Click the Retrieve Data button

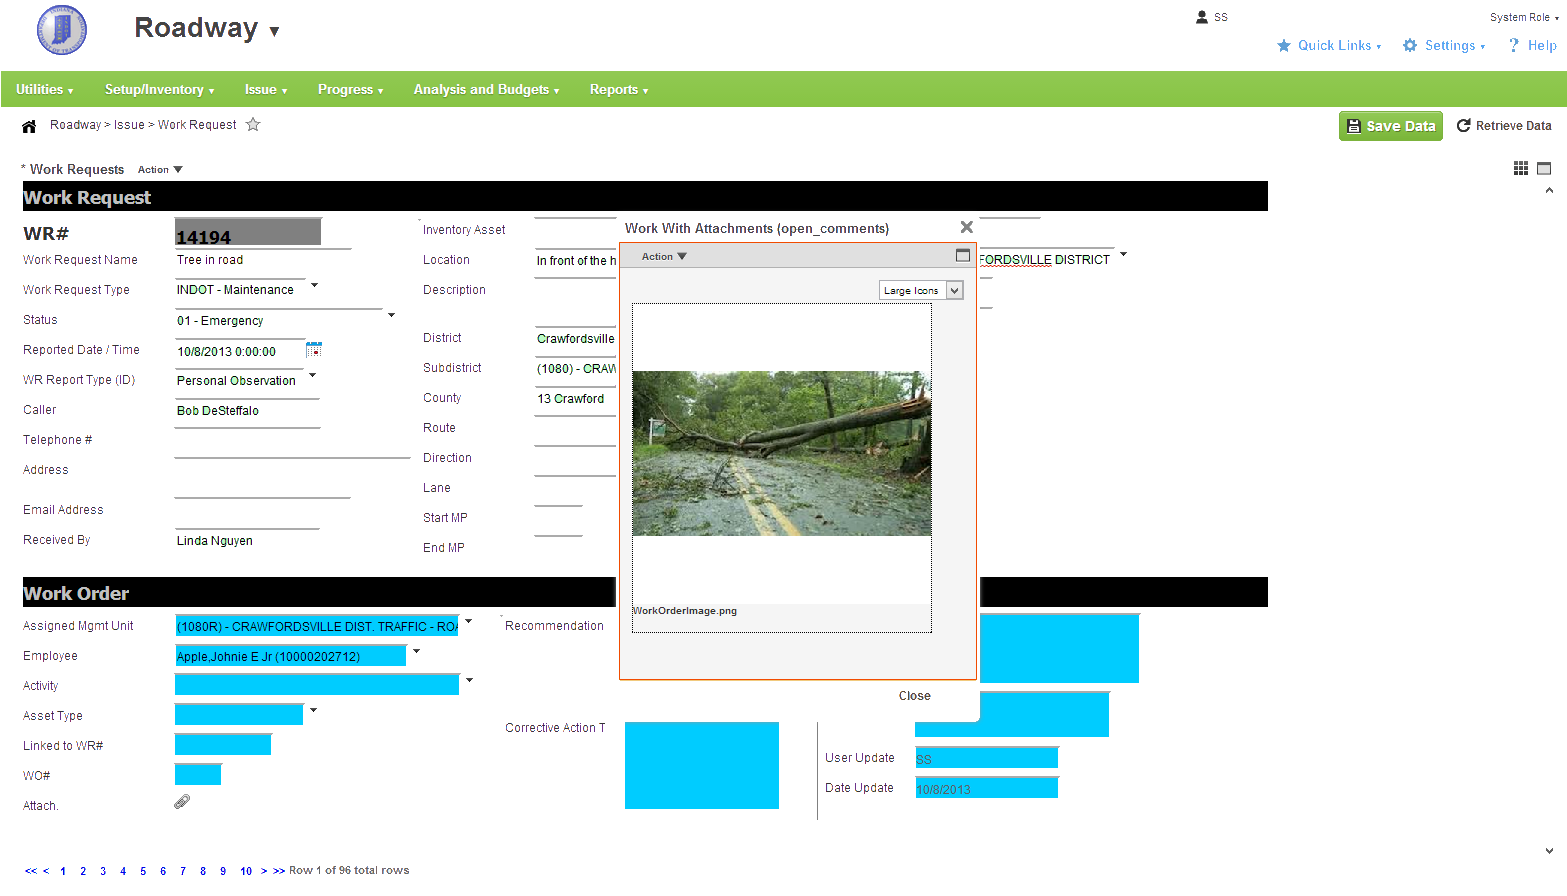coord(1504,125)
